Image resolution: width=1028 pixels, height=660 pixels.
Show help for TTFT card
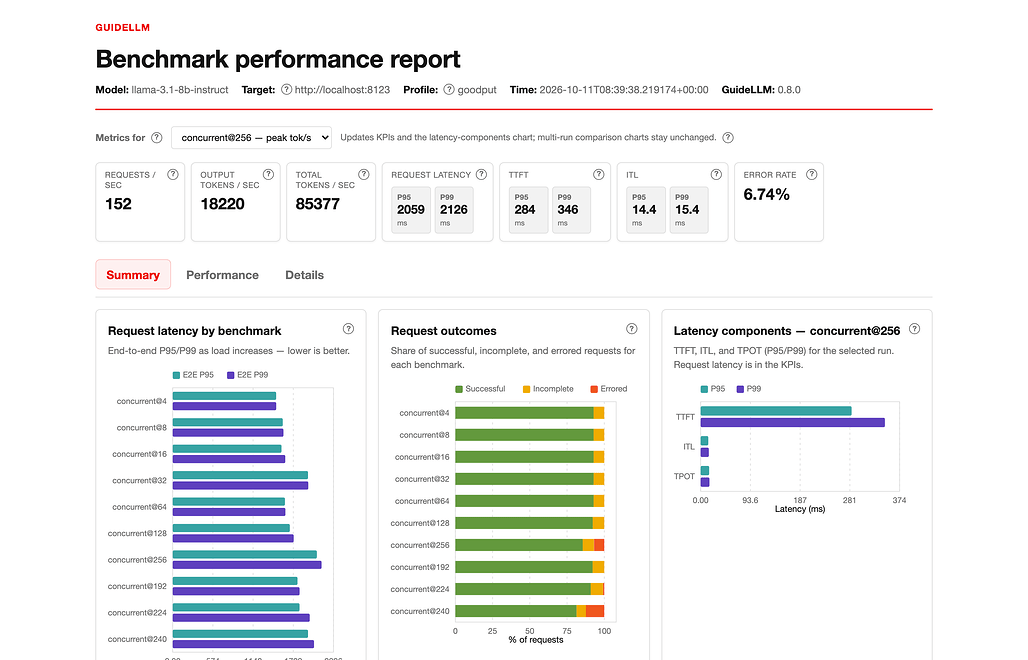599,174
